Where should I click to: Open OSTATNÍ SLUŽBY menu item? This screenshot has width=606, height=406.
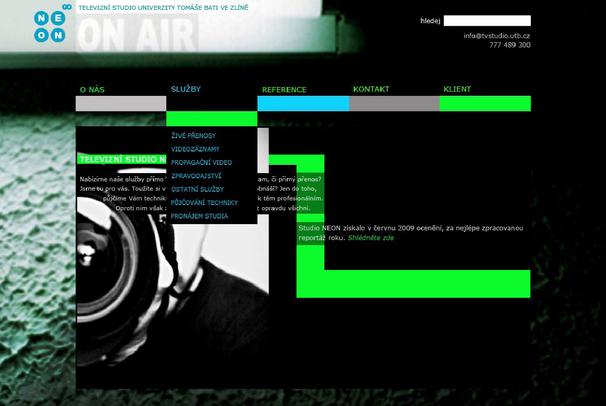click(x=197, y=189)
